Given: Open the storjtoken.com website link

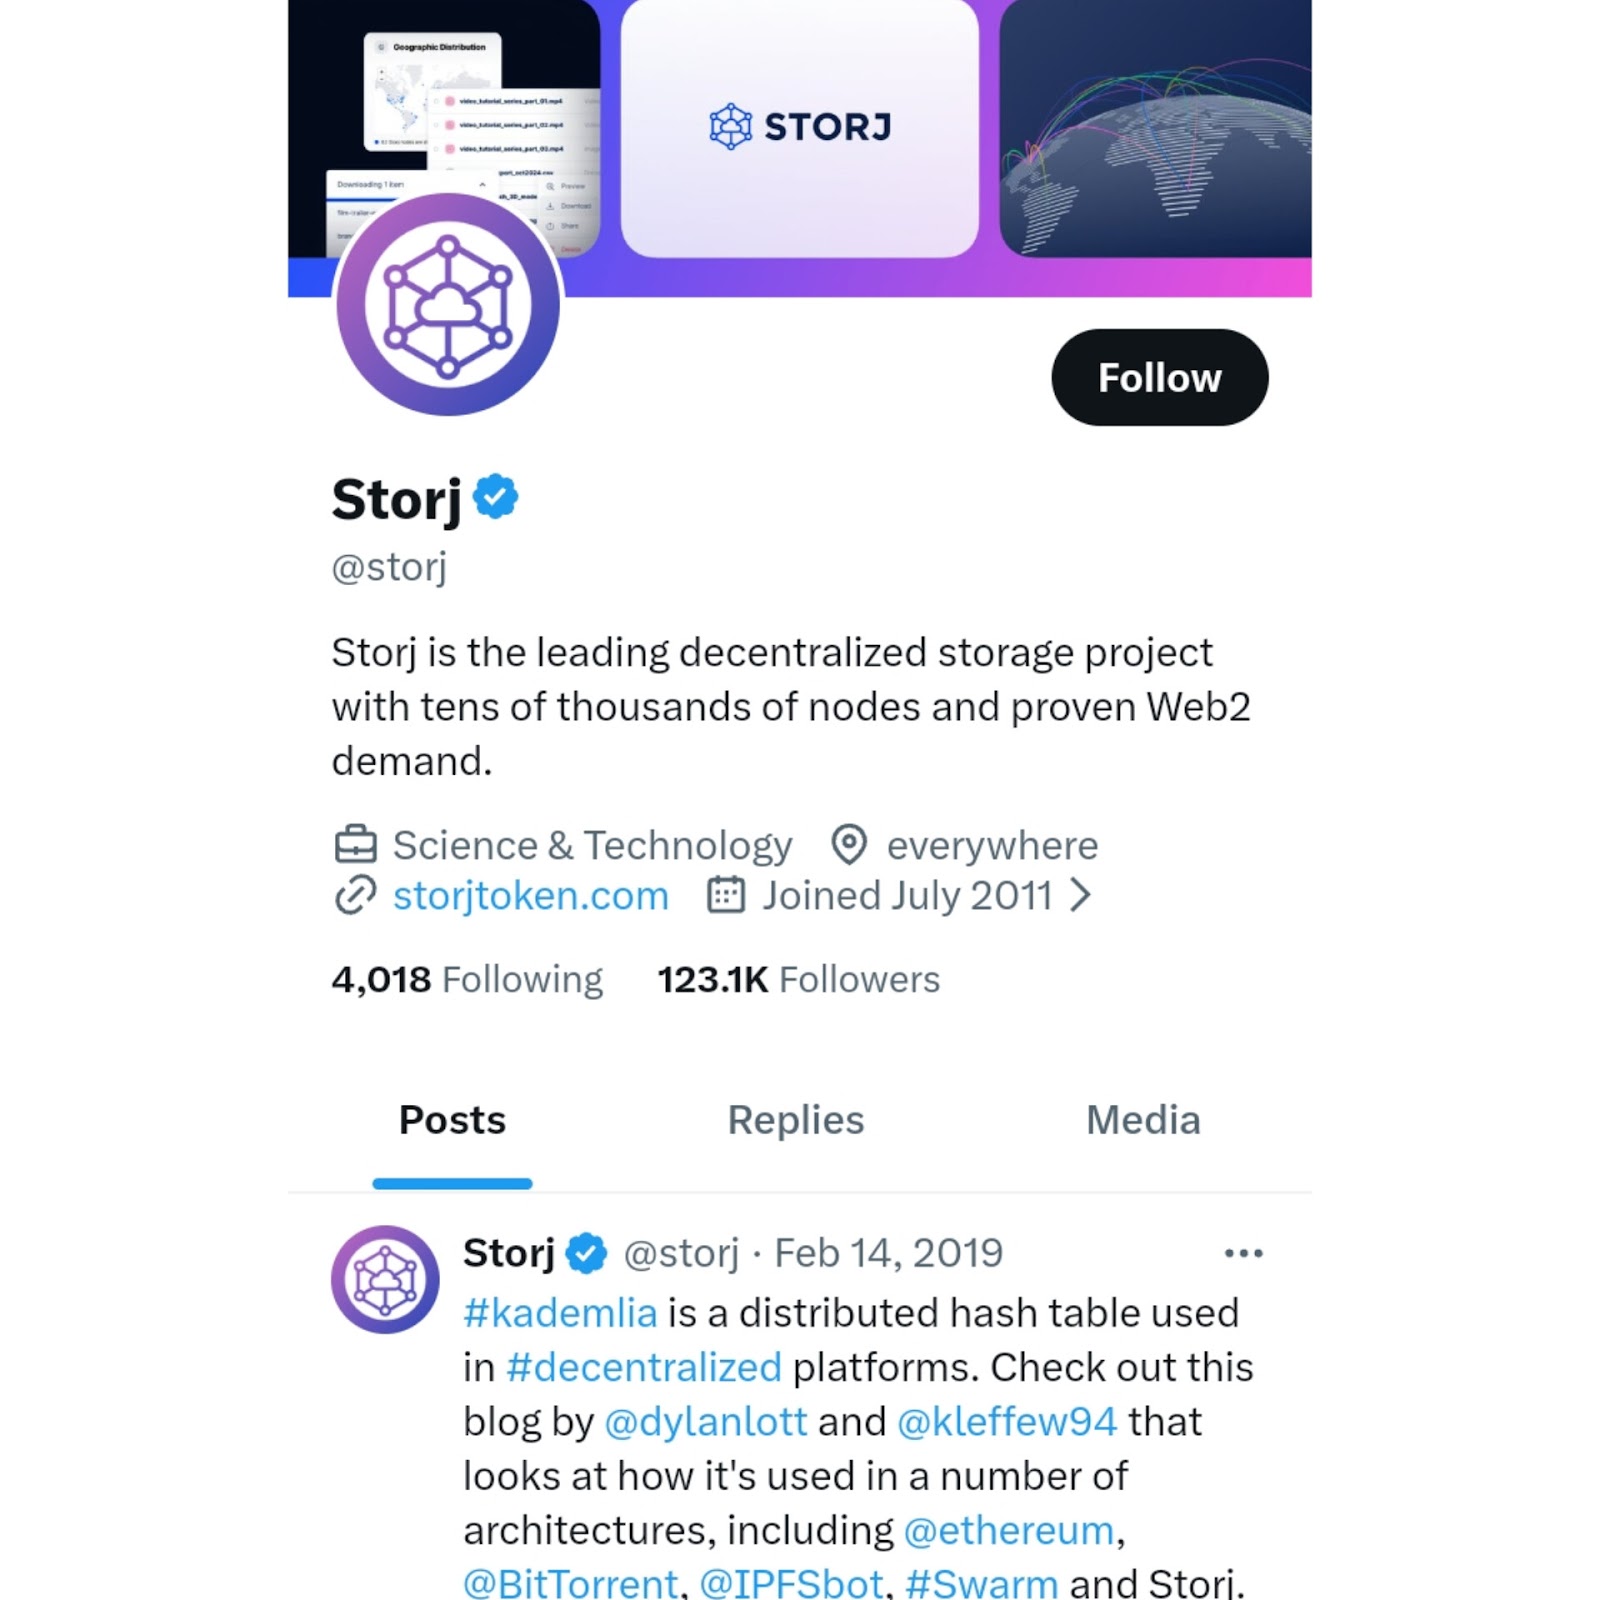Looking at the screenshot, I should pyautogui.click(x=530, y=895).
